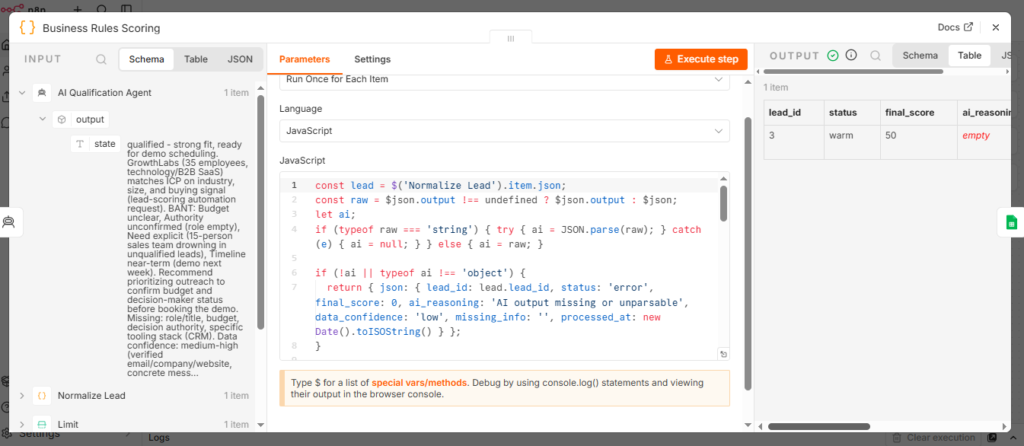Click the qualified strong fit state value text
This screenshot has width=1024, height=446.
point(187,261)
